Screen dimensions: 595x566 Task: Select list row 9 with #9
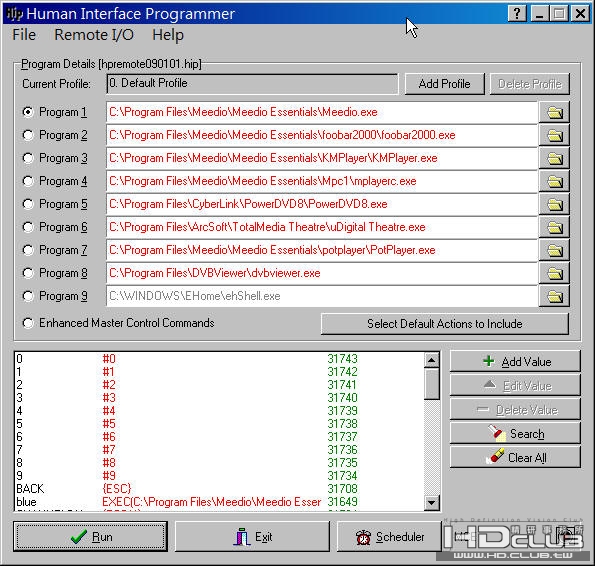point(219,475)
